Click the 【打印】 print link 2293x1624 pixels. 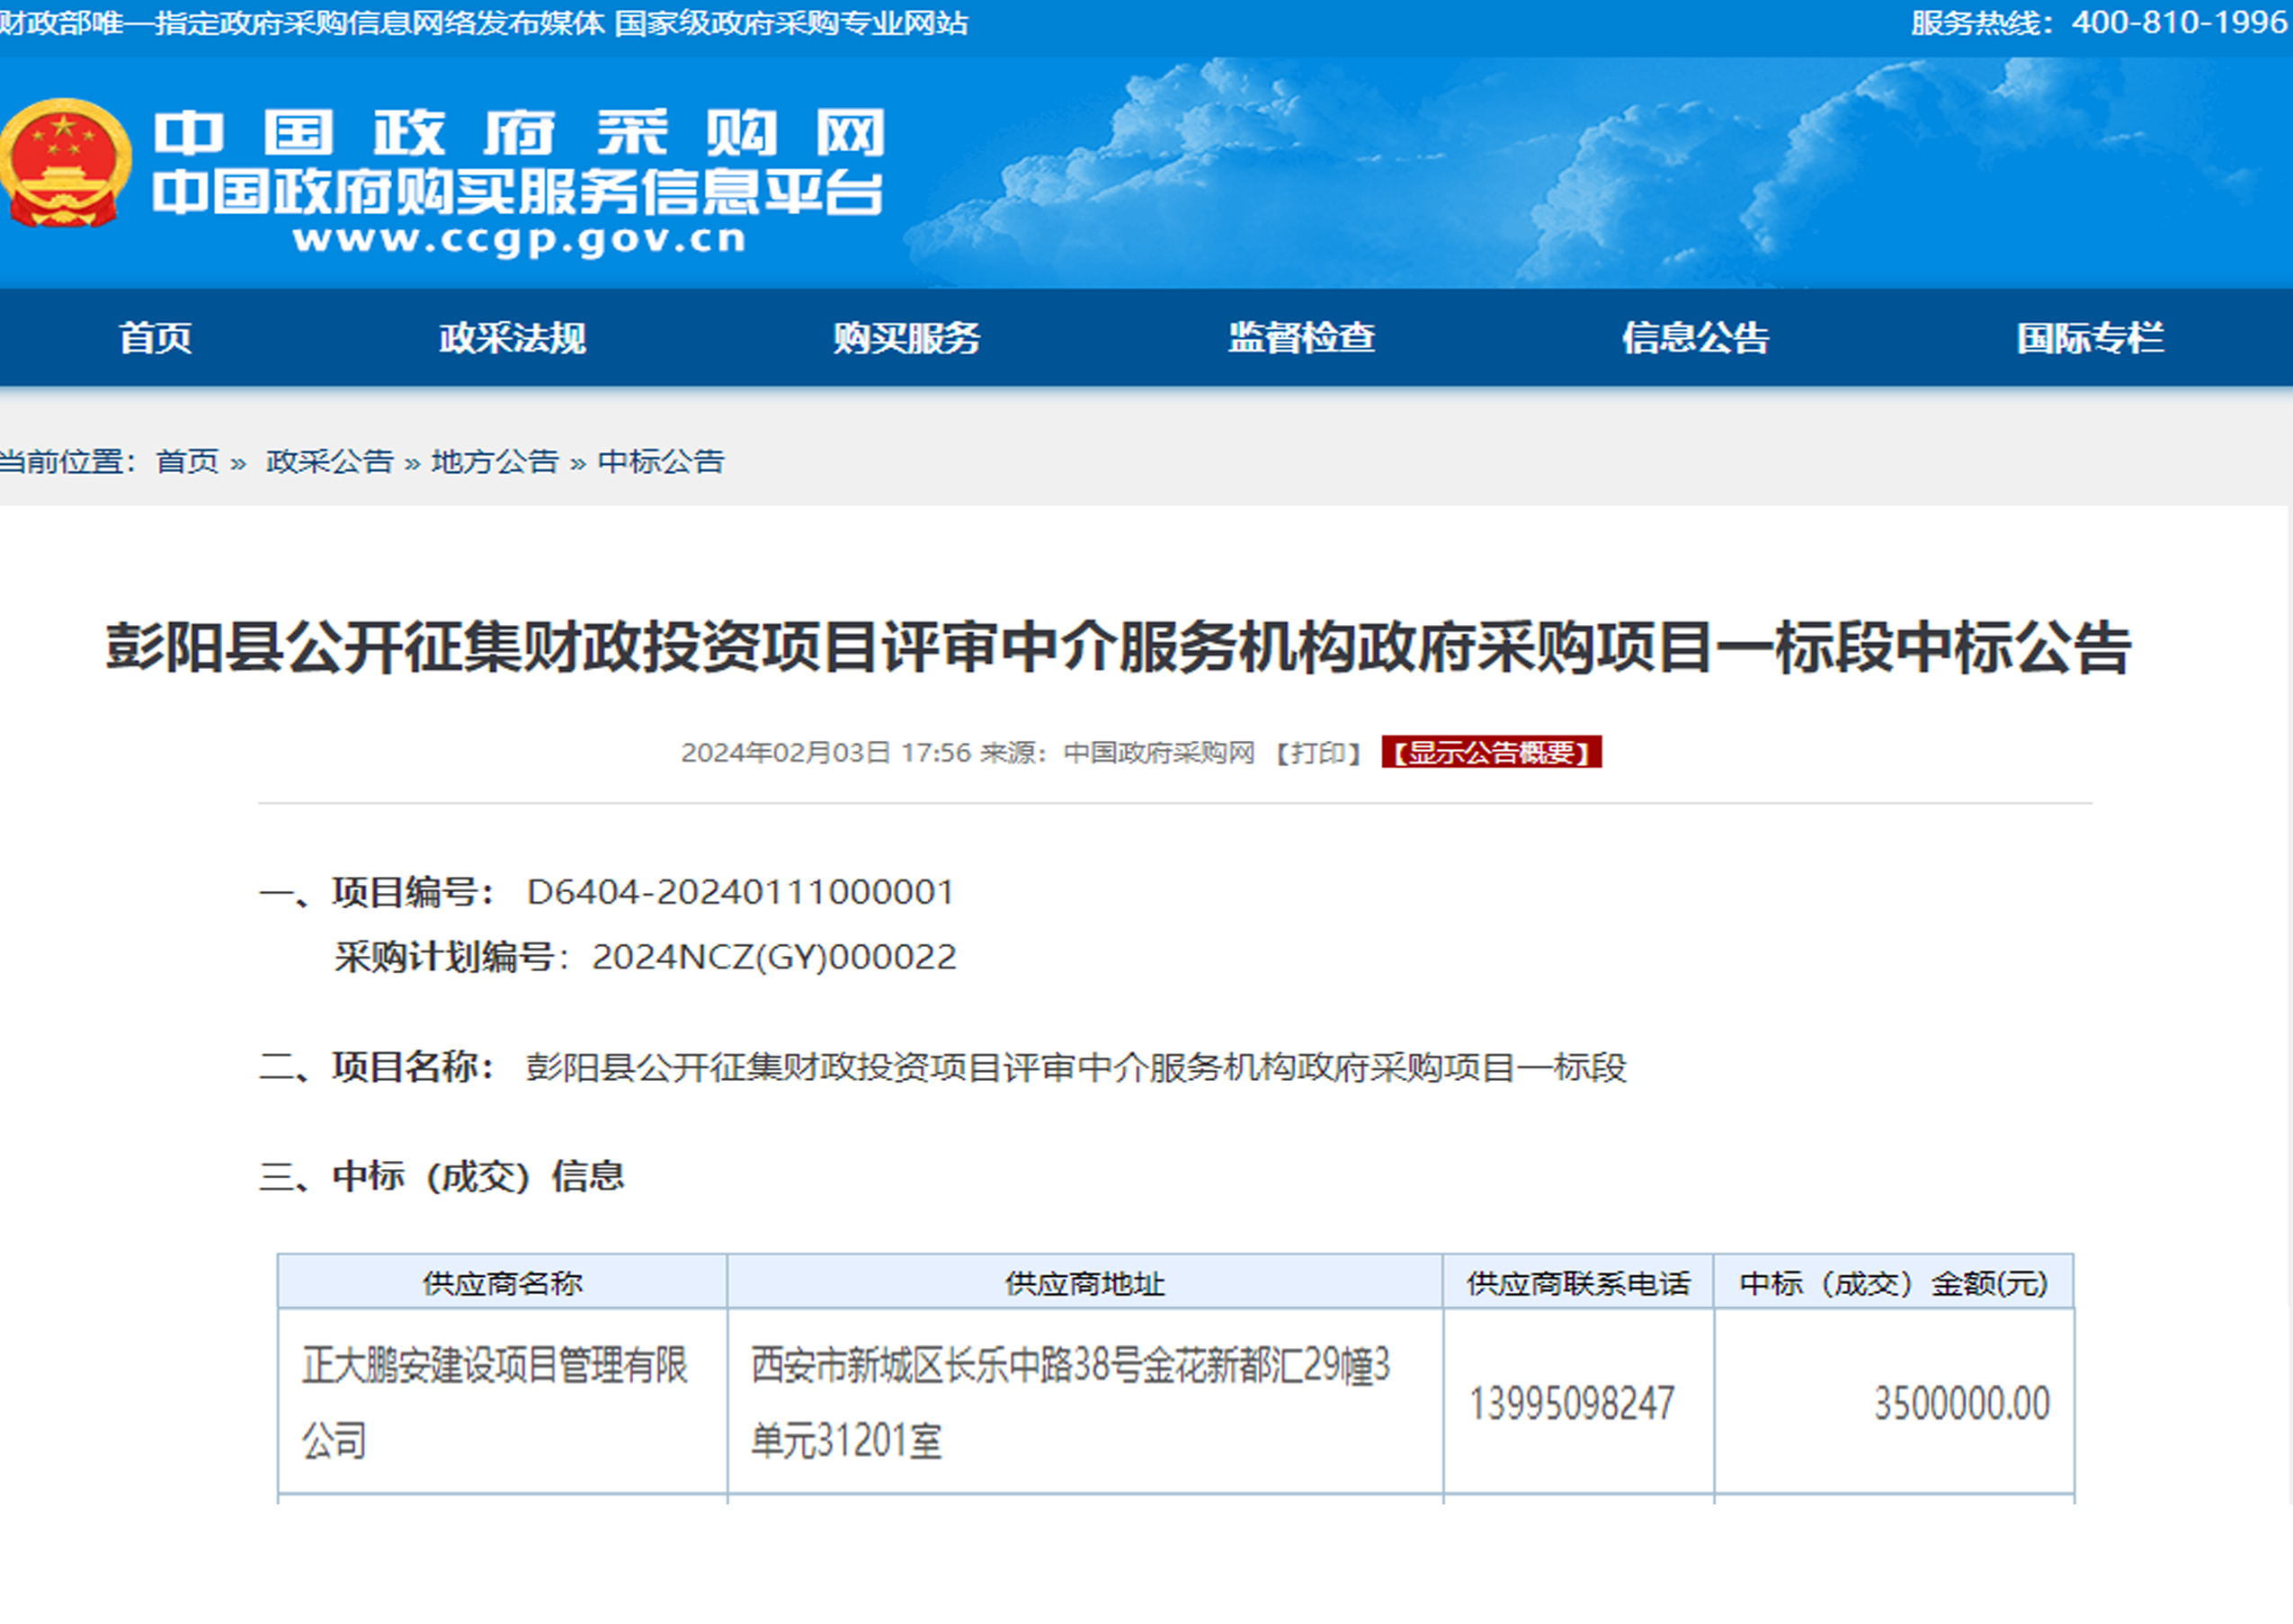(x=1318, y=753)
